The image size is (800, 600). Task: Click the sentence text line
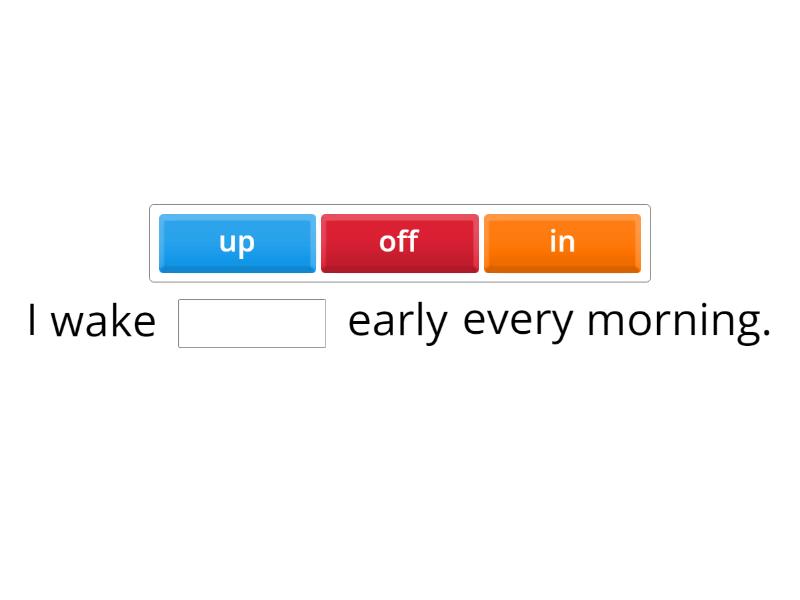click(x=400, y=321)
